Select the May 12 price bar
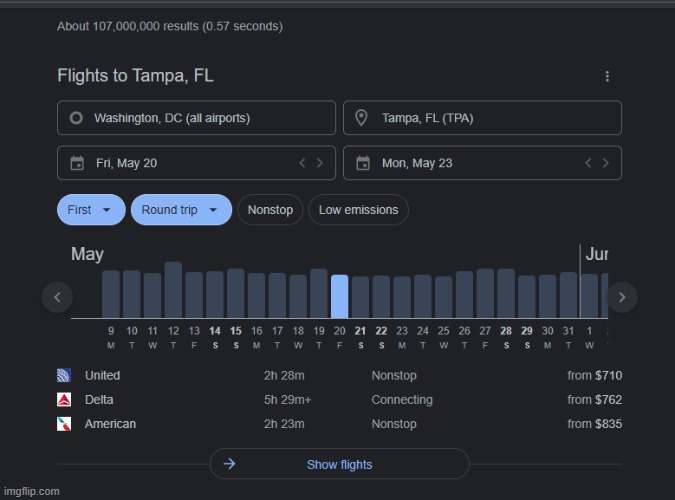 [x=173, y=290]
